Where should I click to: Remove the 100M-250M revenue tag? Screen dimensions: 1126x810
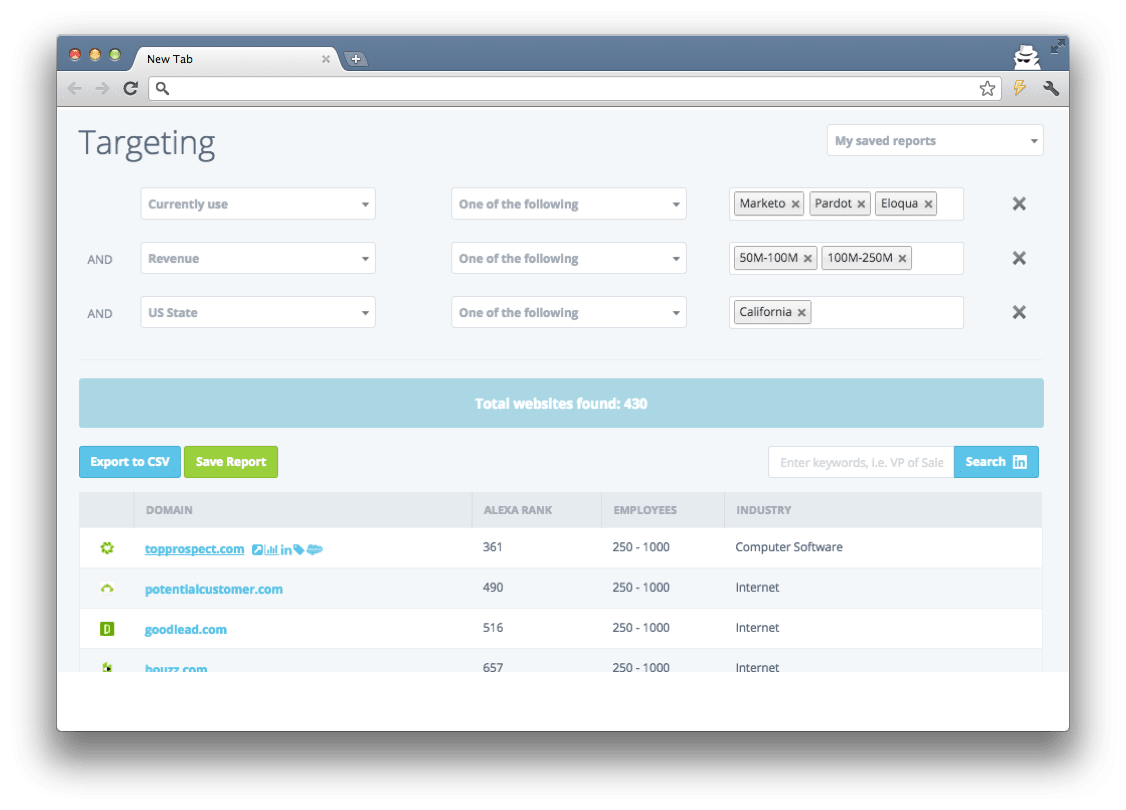click(x=903, y=259)
